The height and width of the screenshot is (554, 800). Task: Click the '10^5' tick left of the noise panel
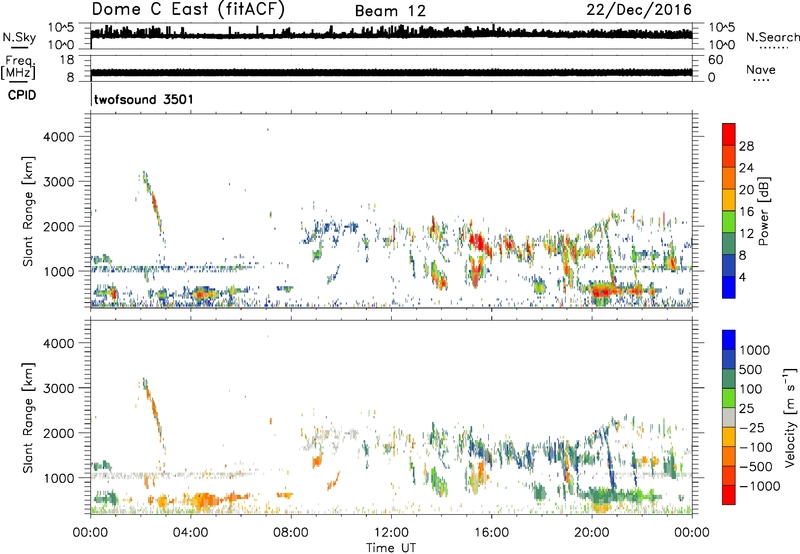pos(61,28)
